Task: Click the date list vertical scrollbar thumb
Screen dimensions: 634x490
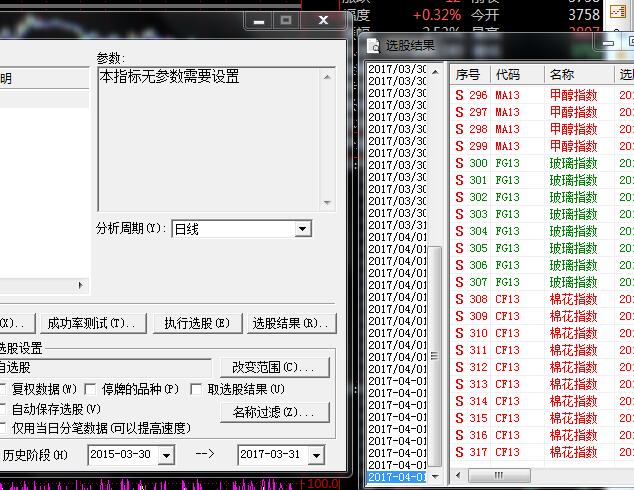Action: [435, 356]
